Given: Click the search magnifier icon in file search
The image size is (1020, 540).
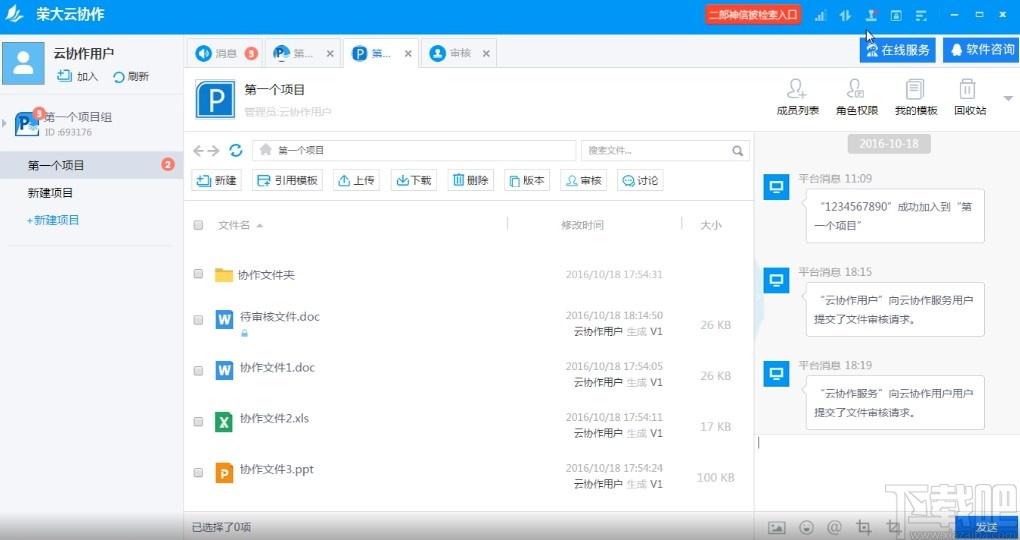Looking at the screenshot, I should pos(738,151).
